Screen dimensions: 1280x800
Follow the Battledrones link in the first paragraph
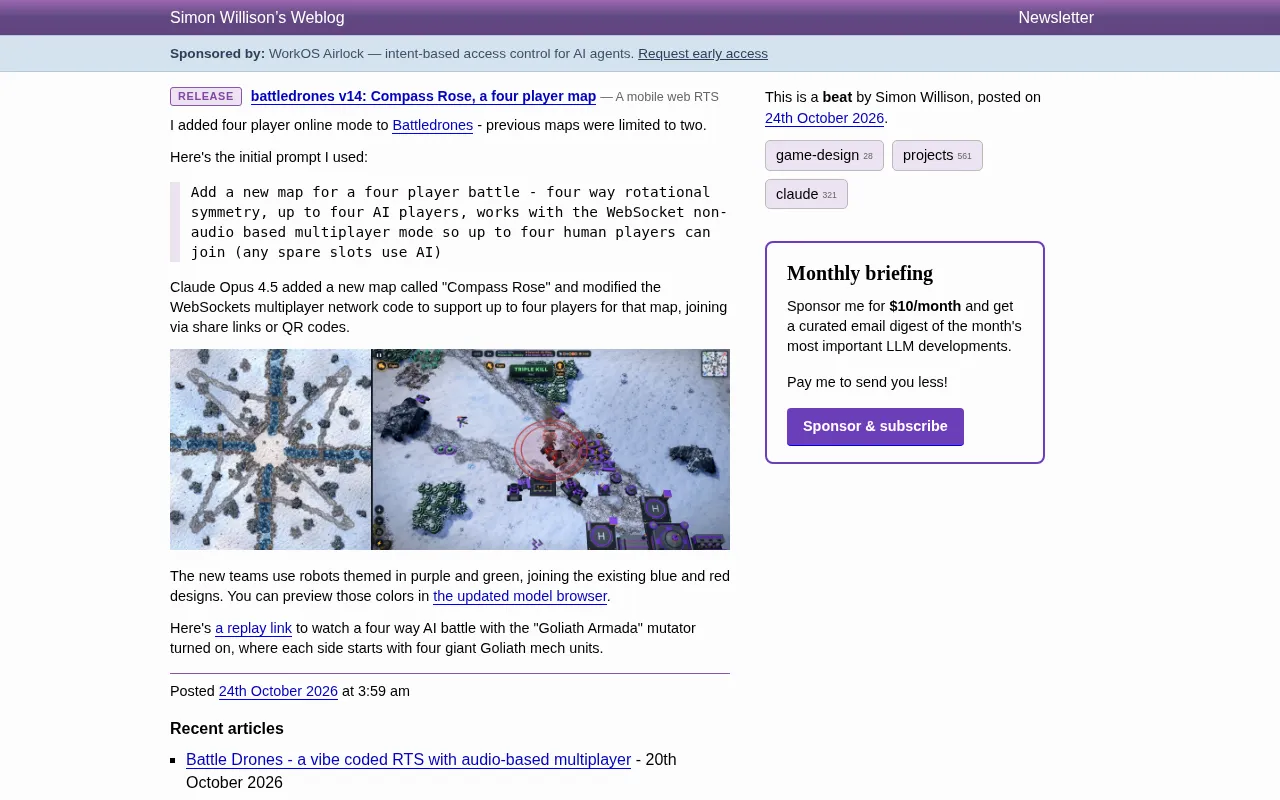432,126
